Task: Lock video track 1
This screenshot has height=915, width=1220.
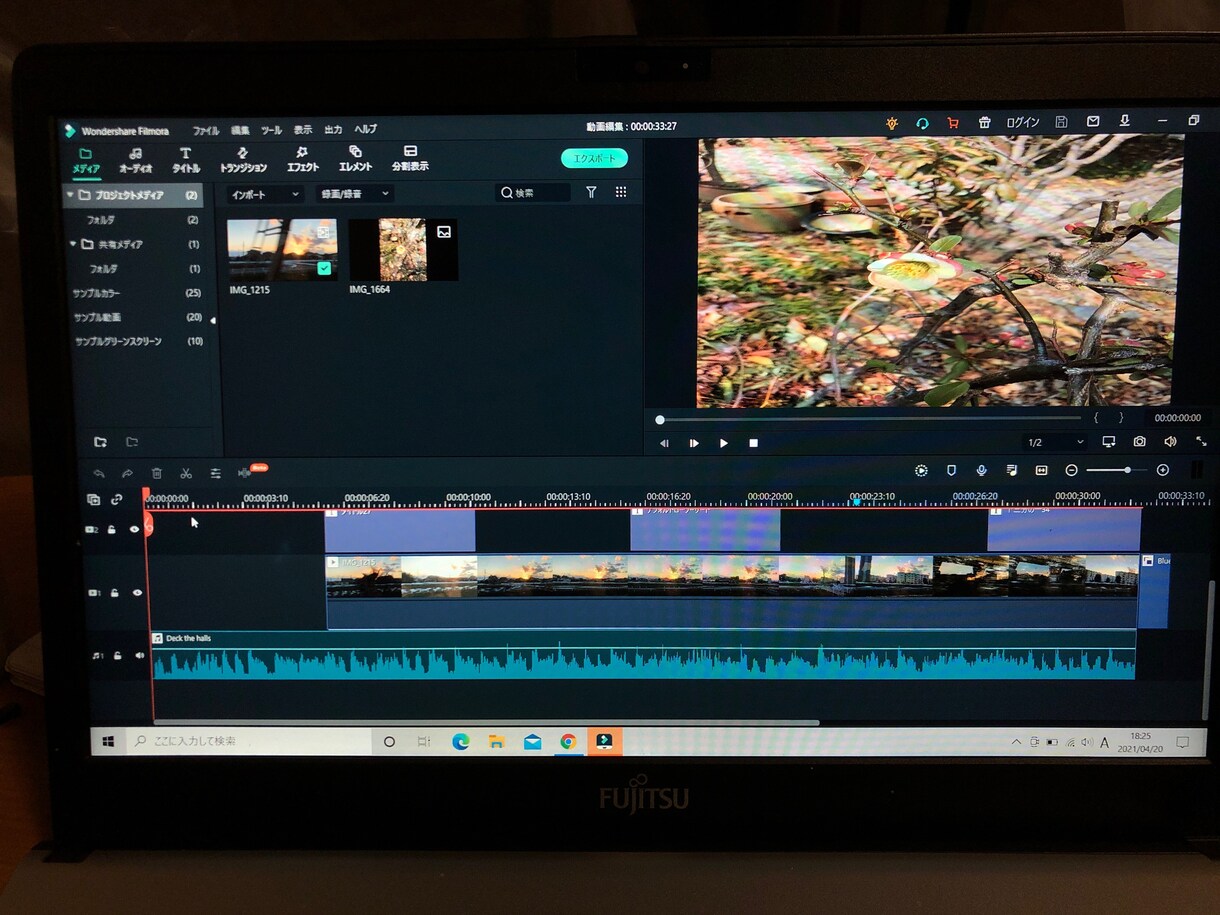Action: pos(115,593)
